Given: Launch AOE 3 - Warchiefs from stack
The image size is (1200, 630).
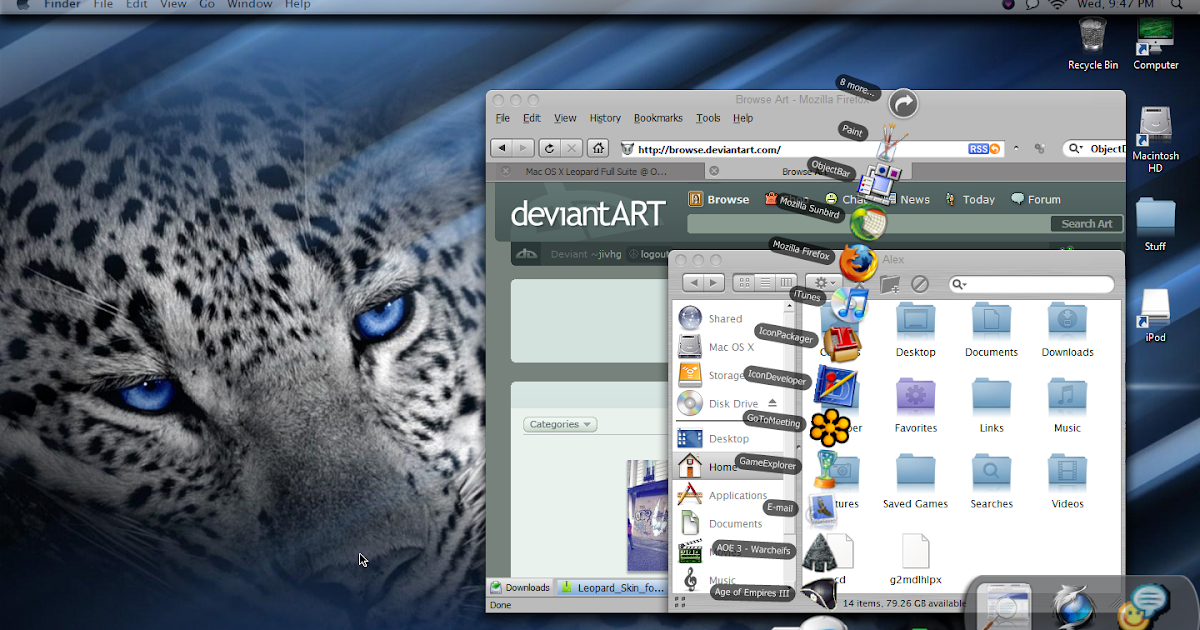Looking at the screenshot, I should point(822,550).
